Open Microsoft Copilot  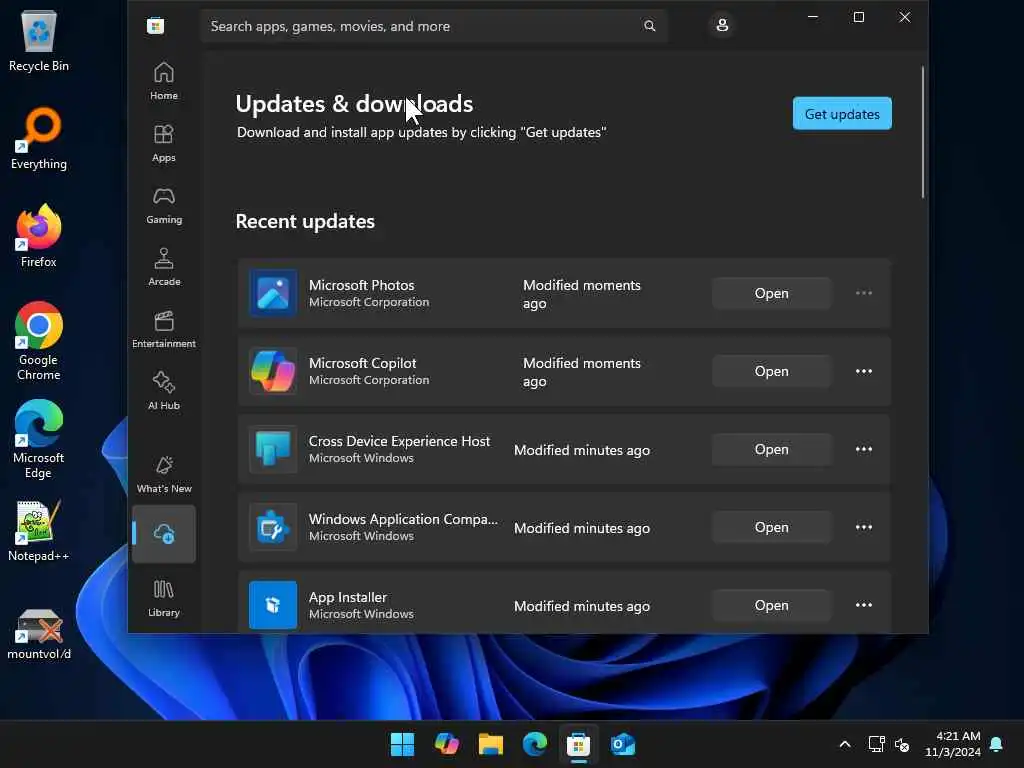tap(771, 371)
